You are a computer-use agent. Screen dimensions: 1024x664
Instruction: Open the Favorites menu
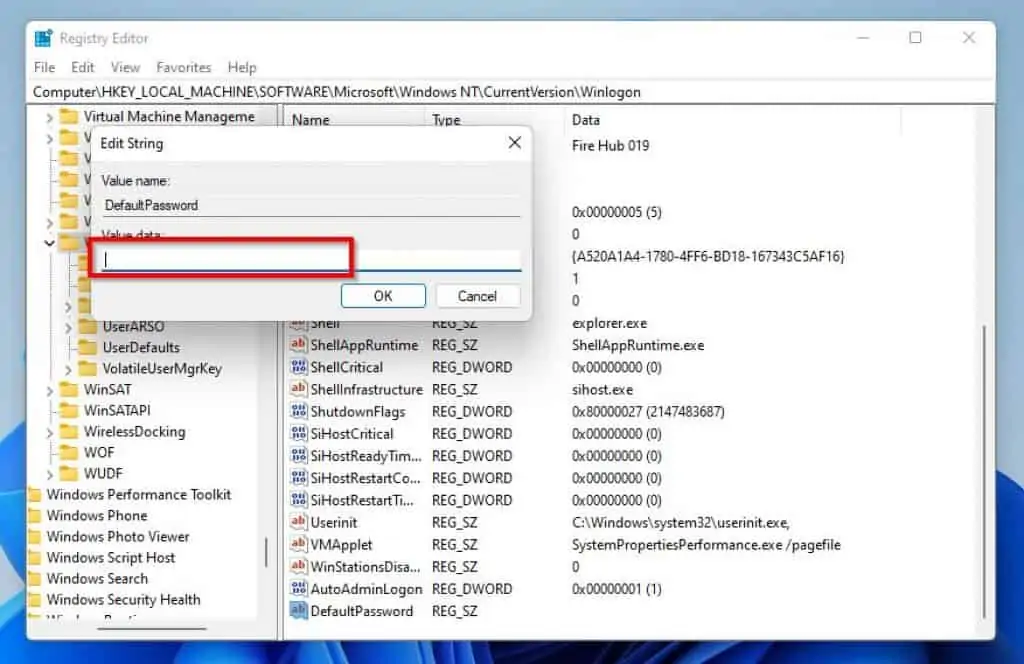click(184, 67)
